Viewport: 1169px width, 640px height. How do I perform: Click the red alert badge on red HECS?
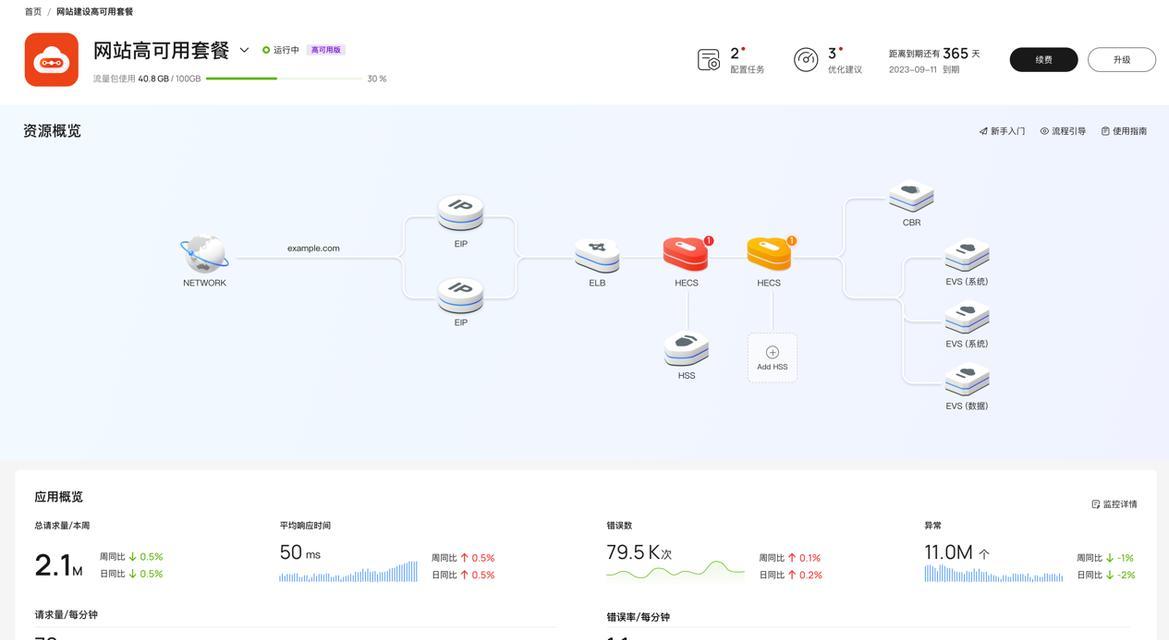pos(708,241)
